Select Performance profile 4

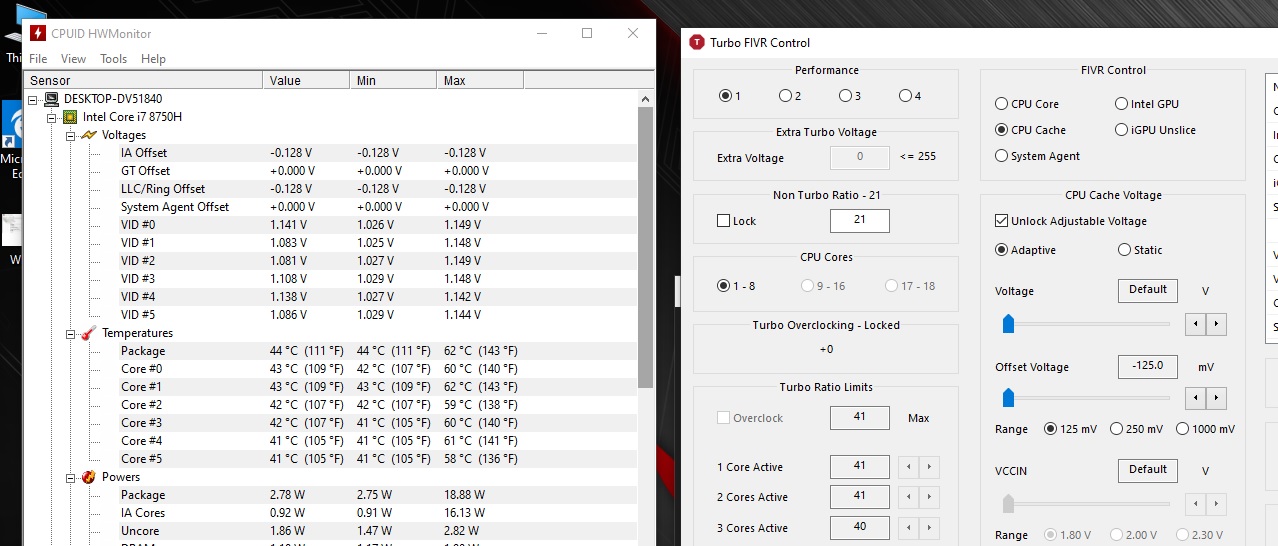(905, 96)
